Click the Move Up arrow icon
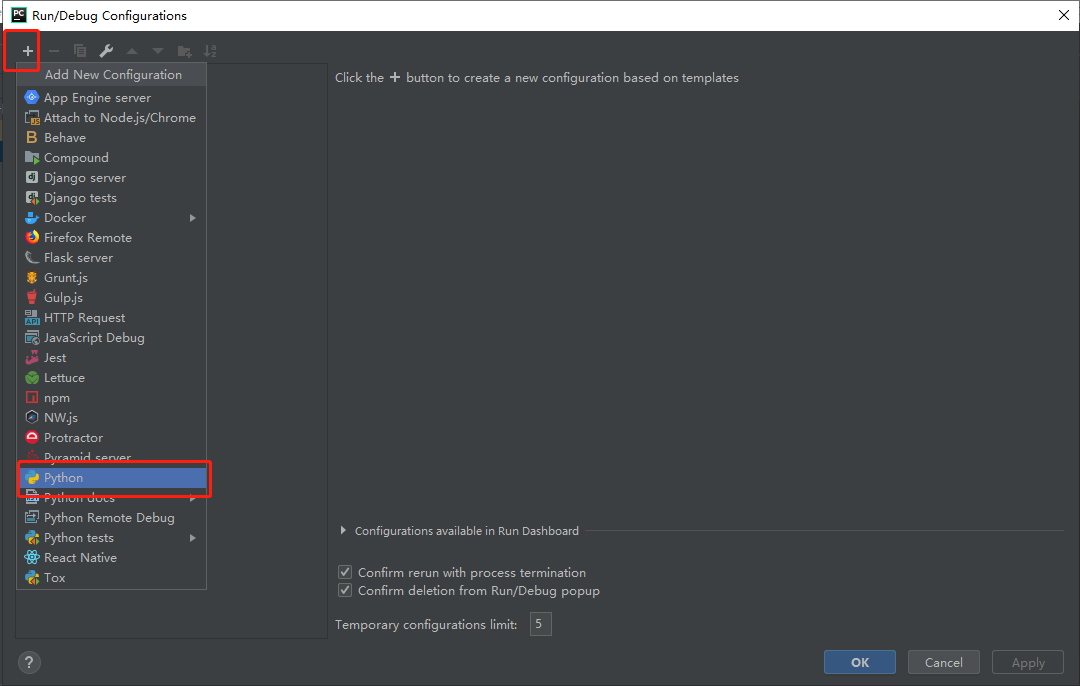 132,51
